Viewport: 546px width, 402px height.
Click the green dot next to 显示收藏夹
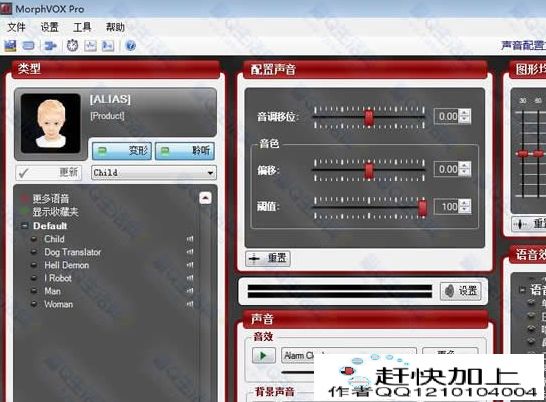tap(24, 211)
